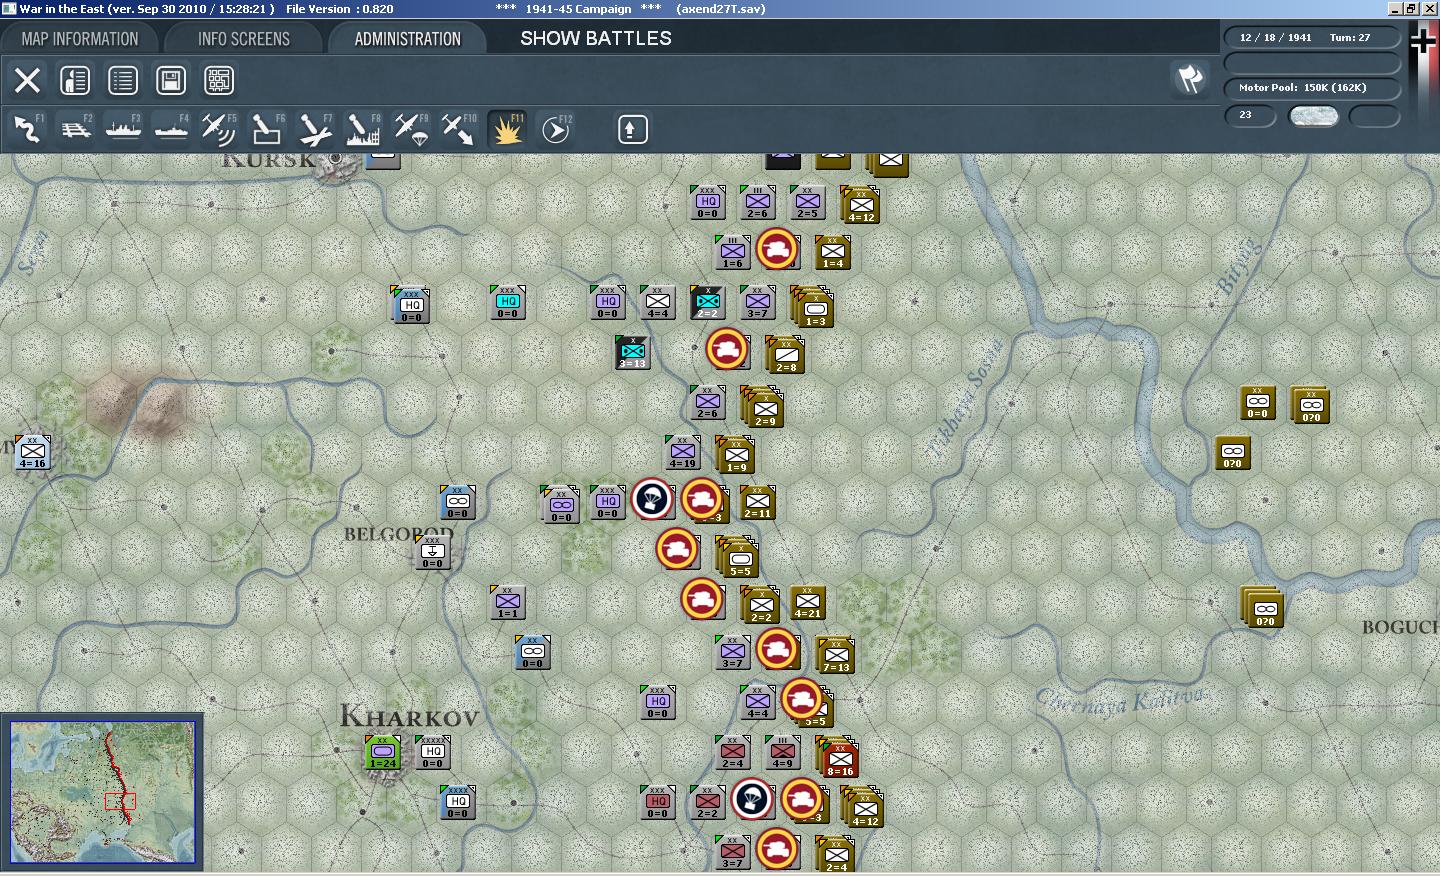Image resolution: width=1440 pixels, height=876 pixels.
Task: Open the brick-pattern grid icon after save
Action: tap(219, 80)
